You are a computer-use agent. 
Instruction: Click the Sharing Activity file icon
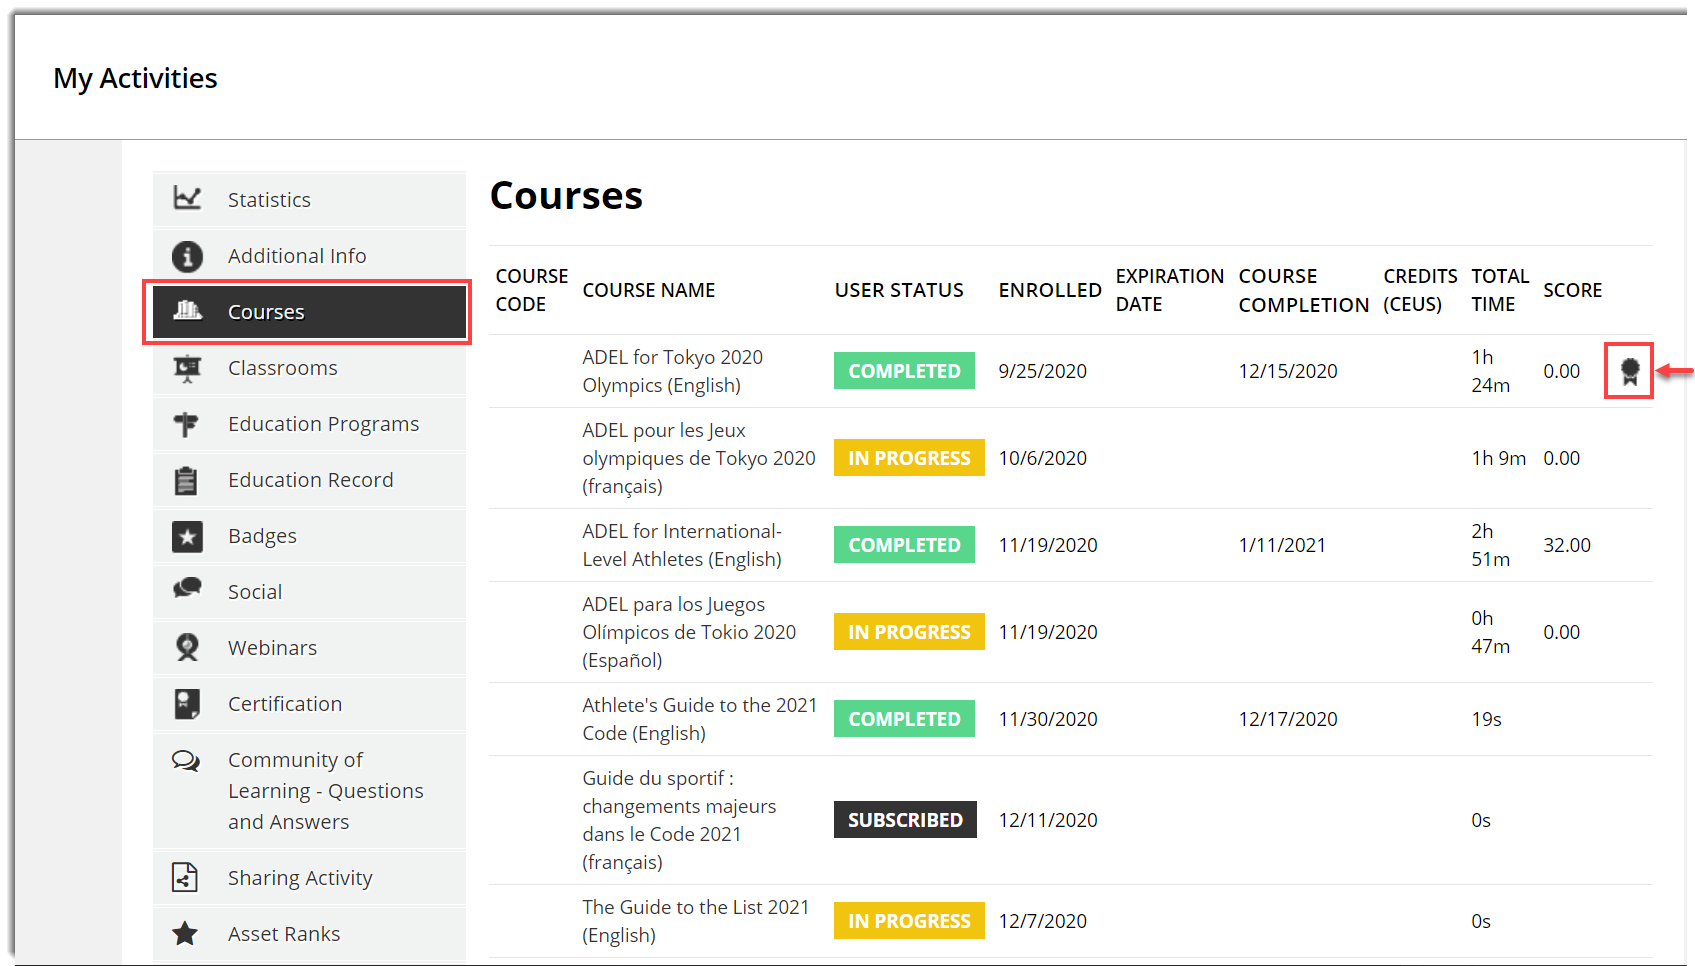185,877
